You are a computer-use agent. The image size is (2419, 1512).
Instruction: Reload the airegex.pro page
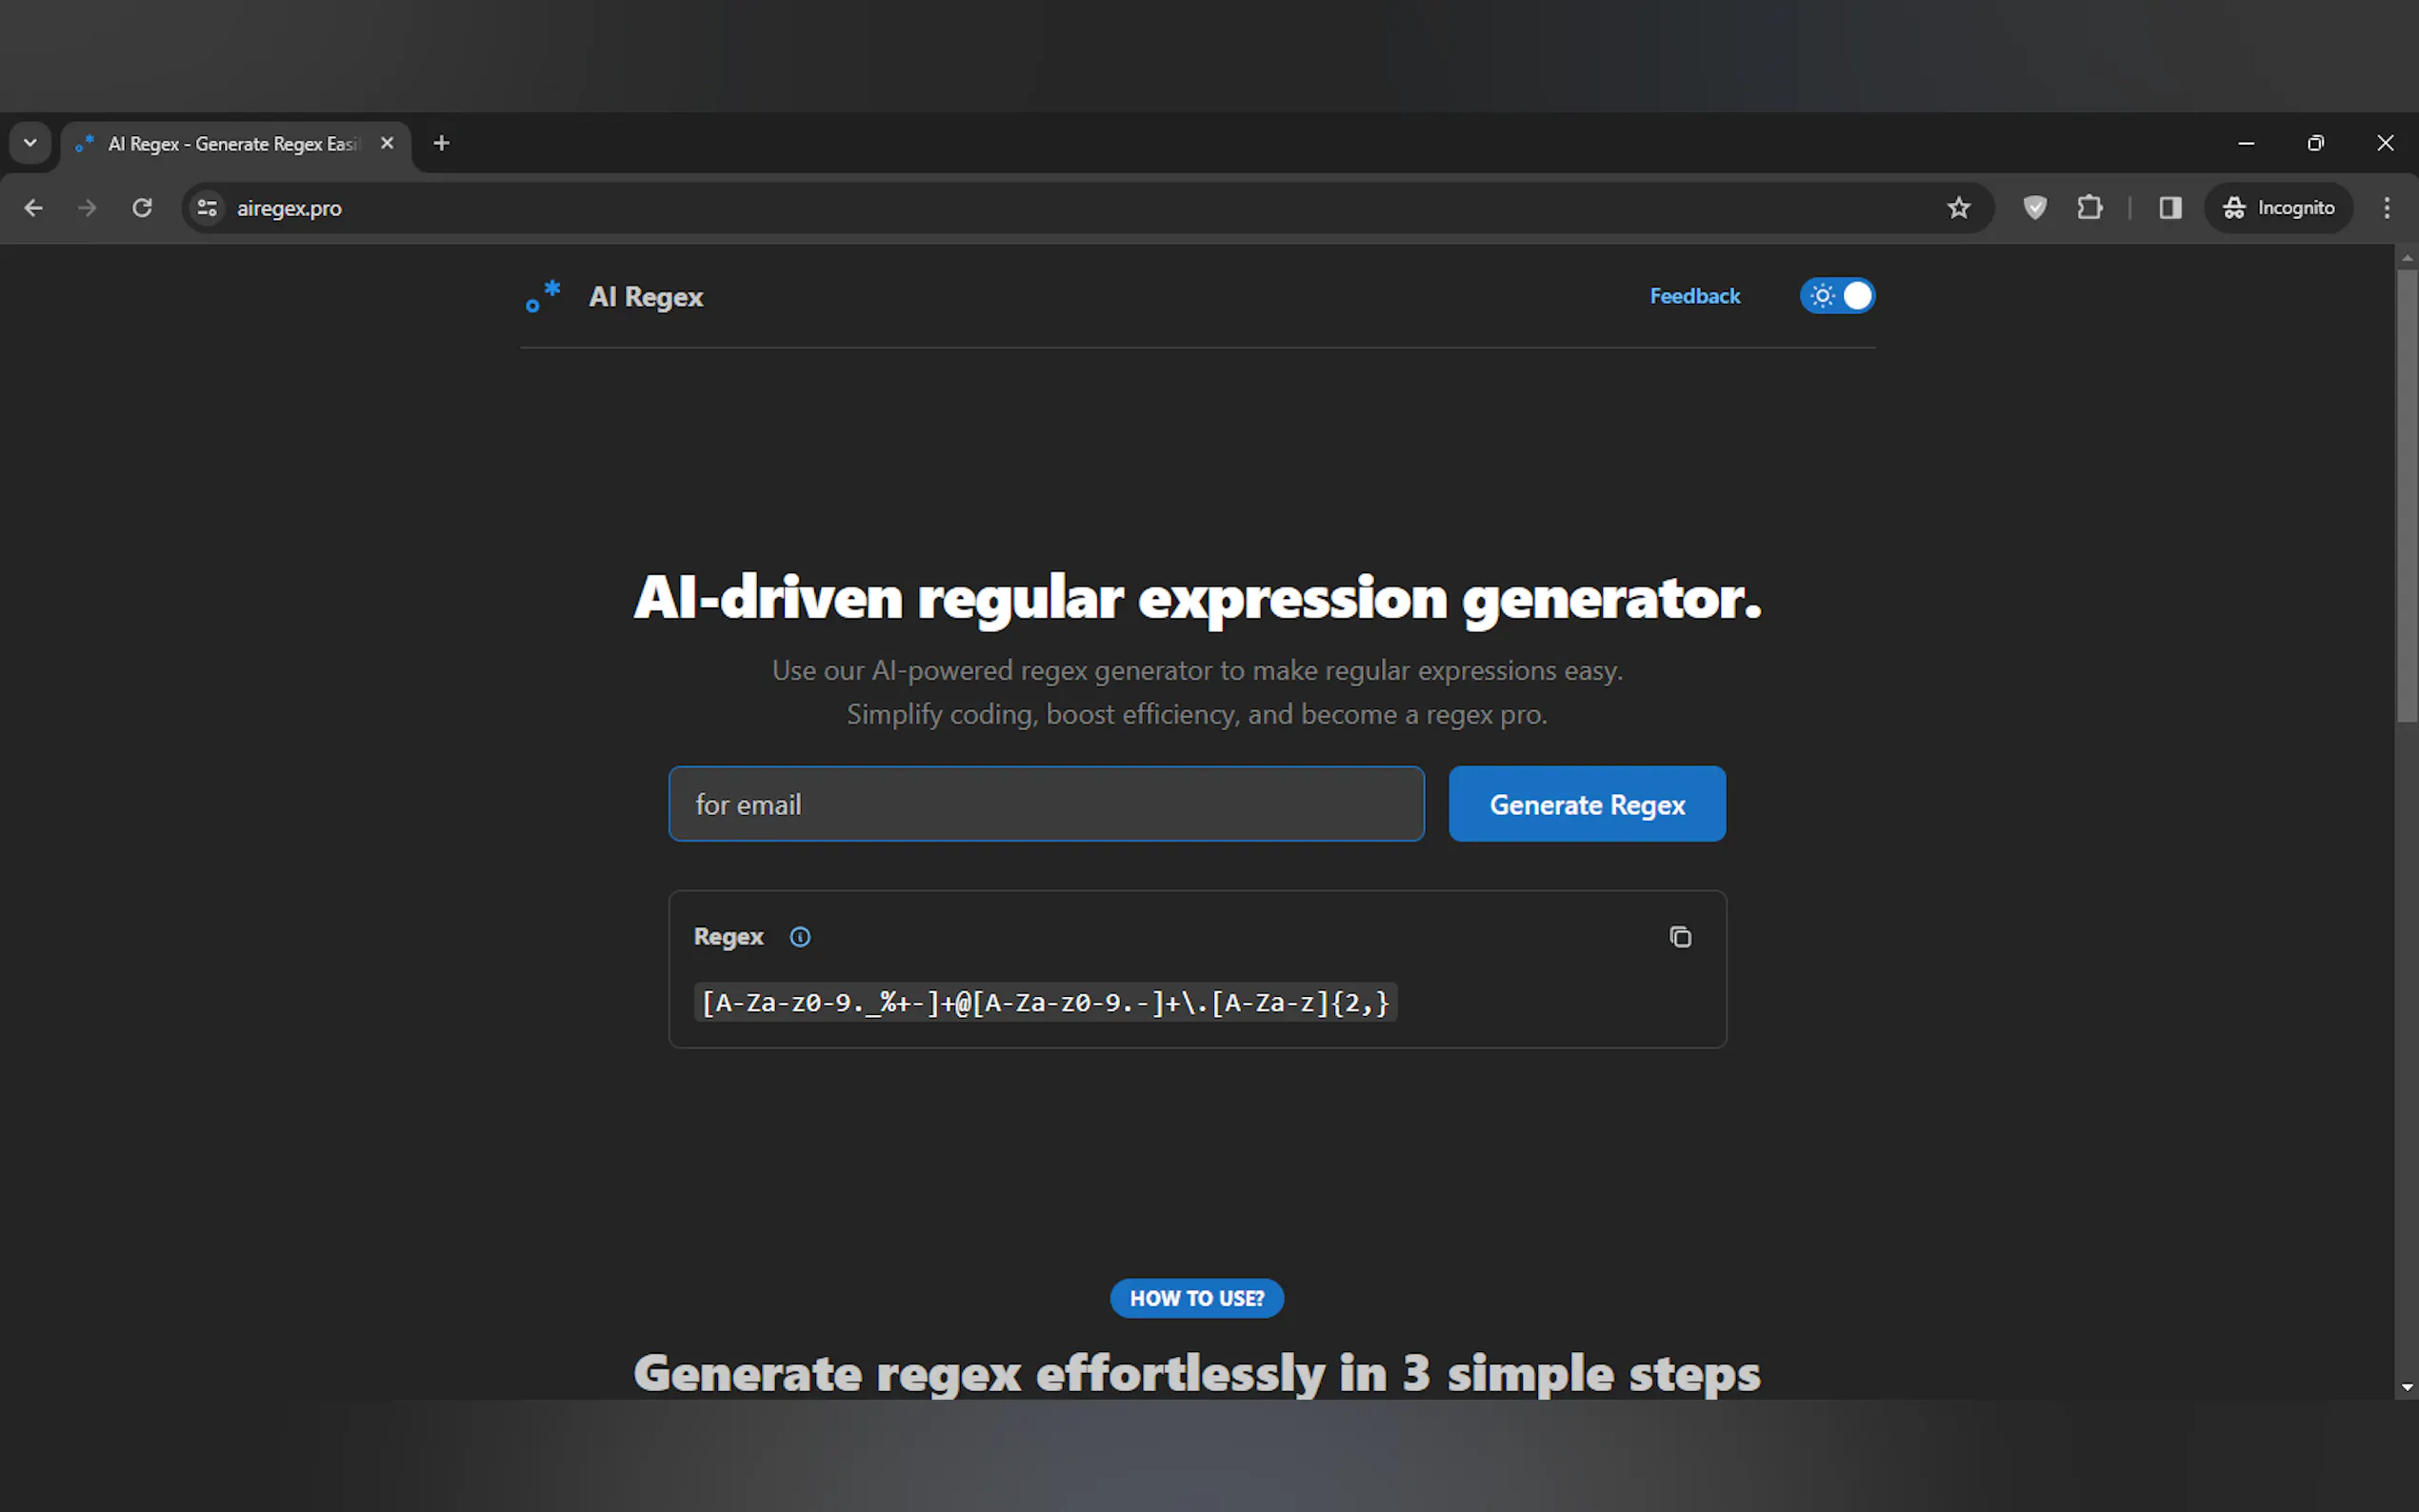[142, 208]
